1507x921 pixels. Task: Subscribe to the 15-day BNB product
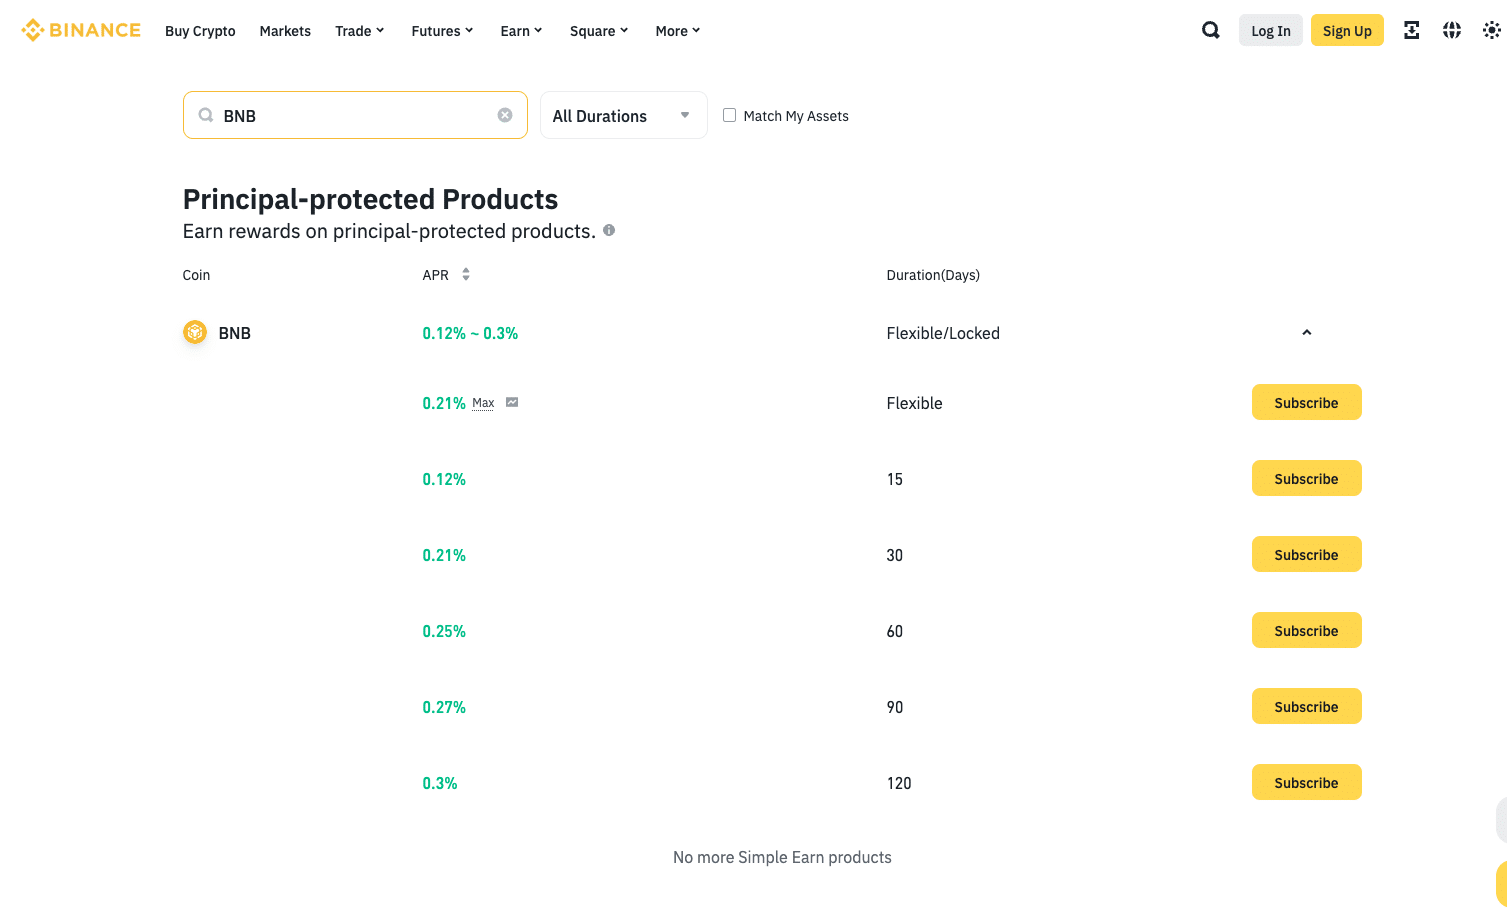point(1306,478)
